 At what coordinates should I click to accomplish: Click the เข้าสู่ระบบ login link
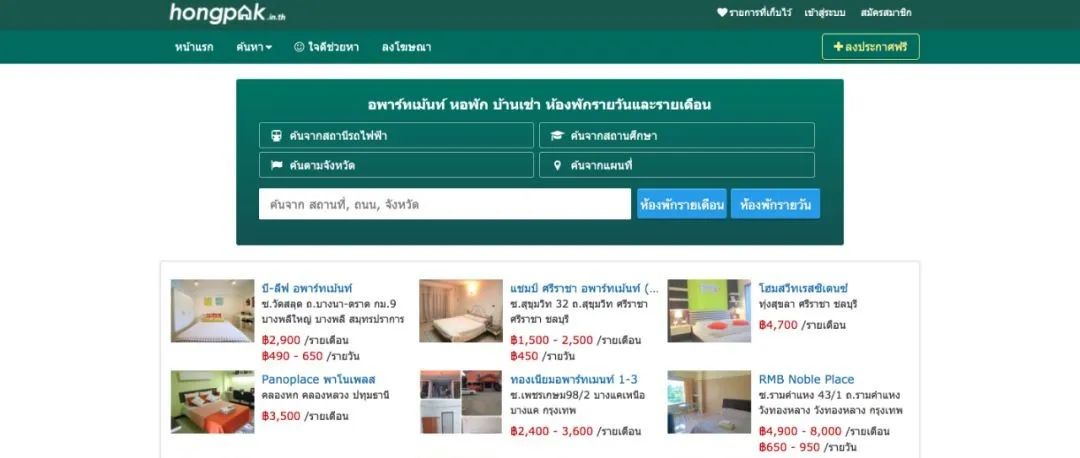pos(825,12)
